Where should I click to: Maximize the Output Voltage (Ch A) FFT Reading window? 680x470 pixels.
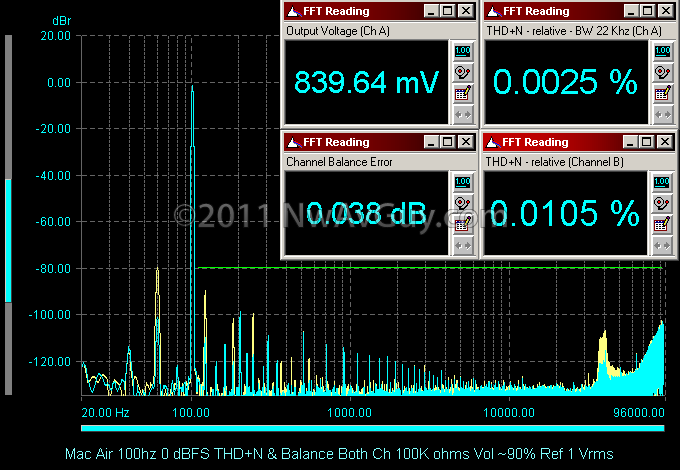click(448, 11)
